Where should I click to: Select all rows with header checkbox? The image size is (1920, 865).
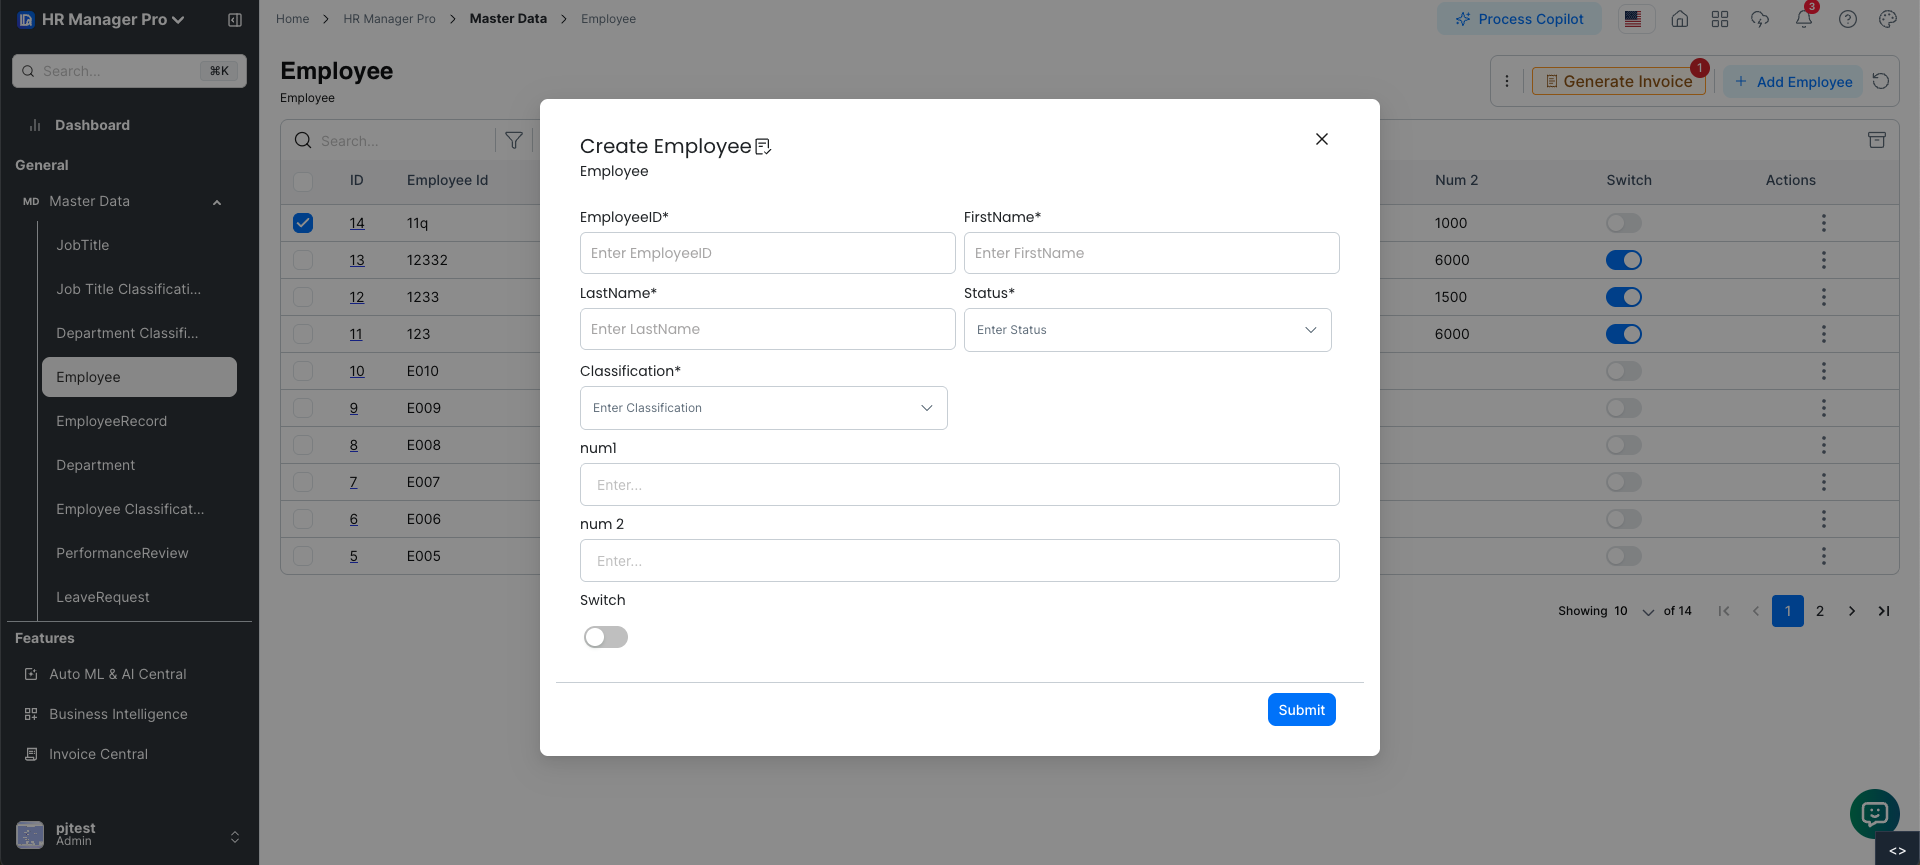pyautogui.click(x=303, y=181)
